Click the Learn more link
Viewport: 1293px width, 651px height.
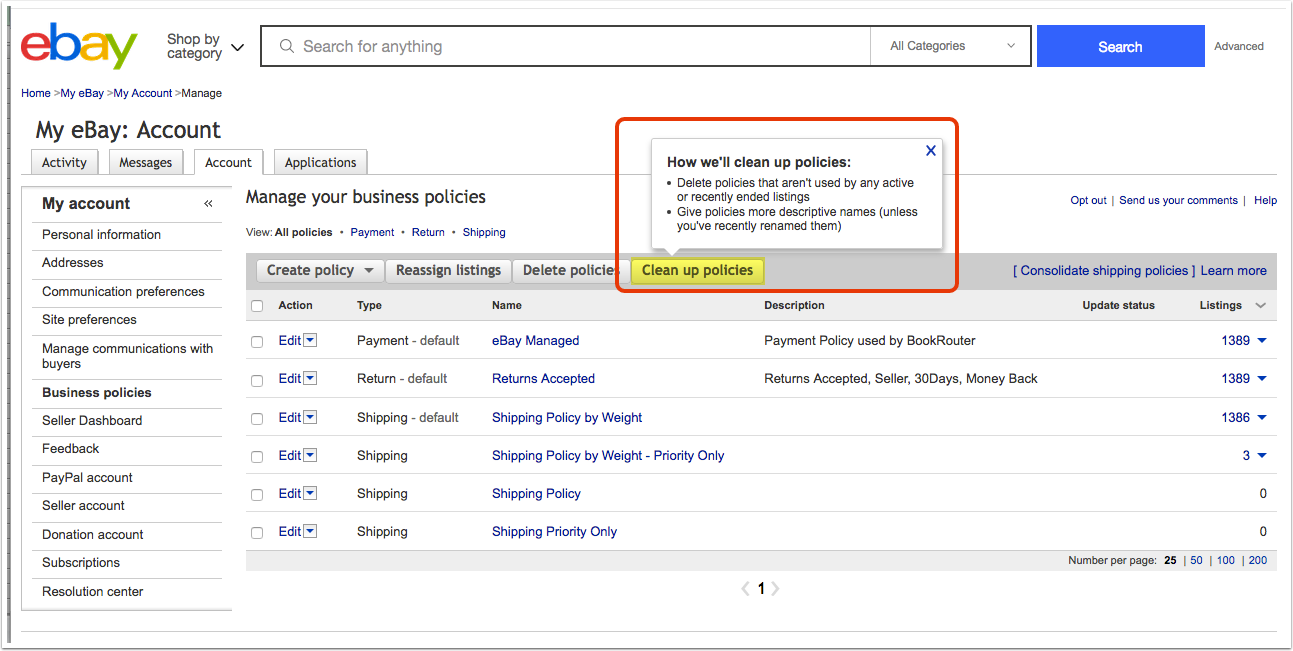[1233, 270]
